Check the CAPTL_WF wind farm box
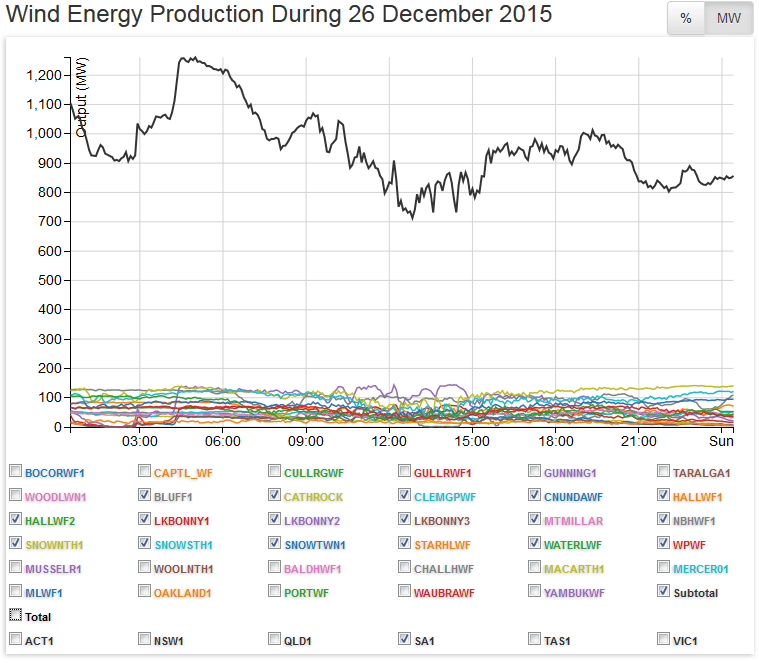Image resolution: width=759 pixels, height=663 pixels. point(145,471)
